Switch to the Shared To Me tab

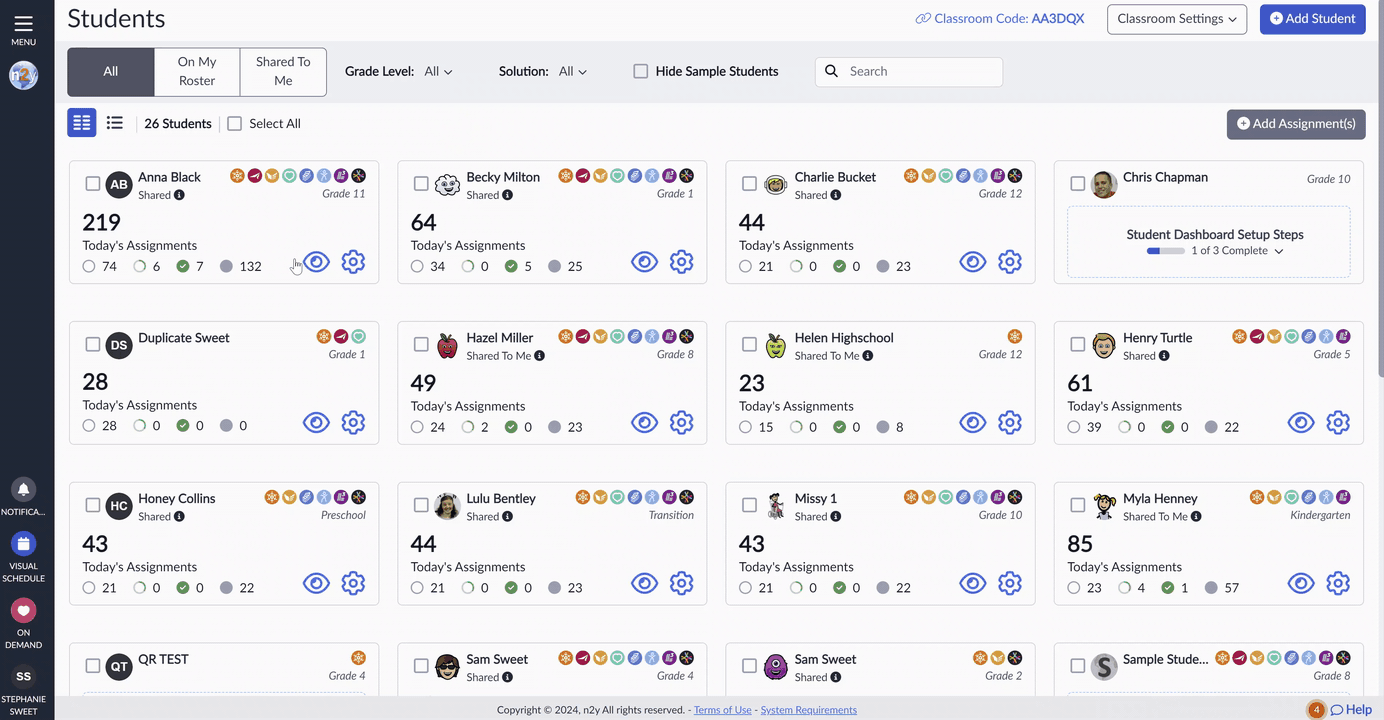point(283,72)
